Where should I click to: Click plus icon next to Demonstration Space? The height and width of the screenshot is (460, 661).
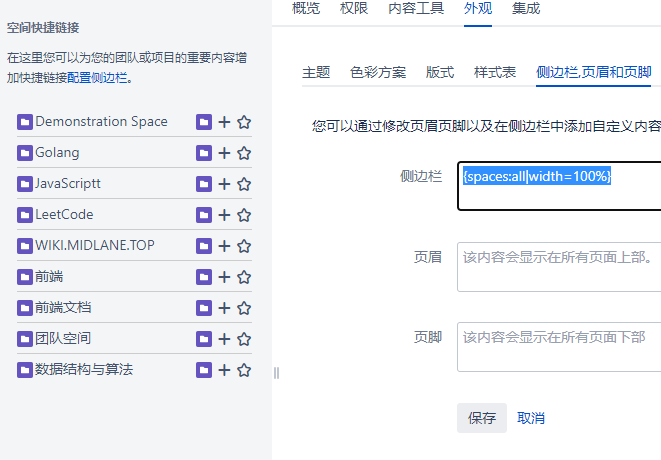click(x=224, y=122)
